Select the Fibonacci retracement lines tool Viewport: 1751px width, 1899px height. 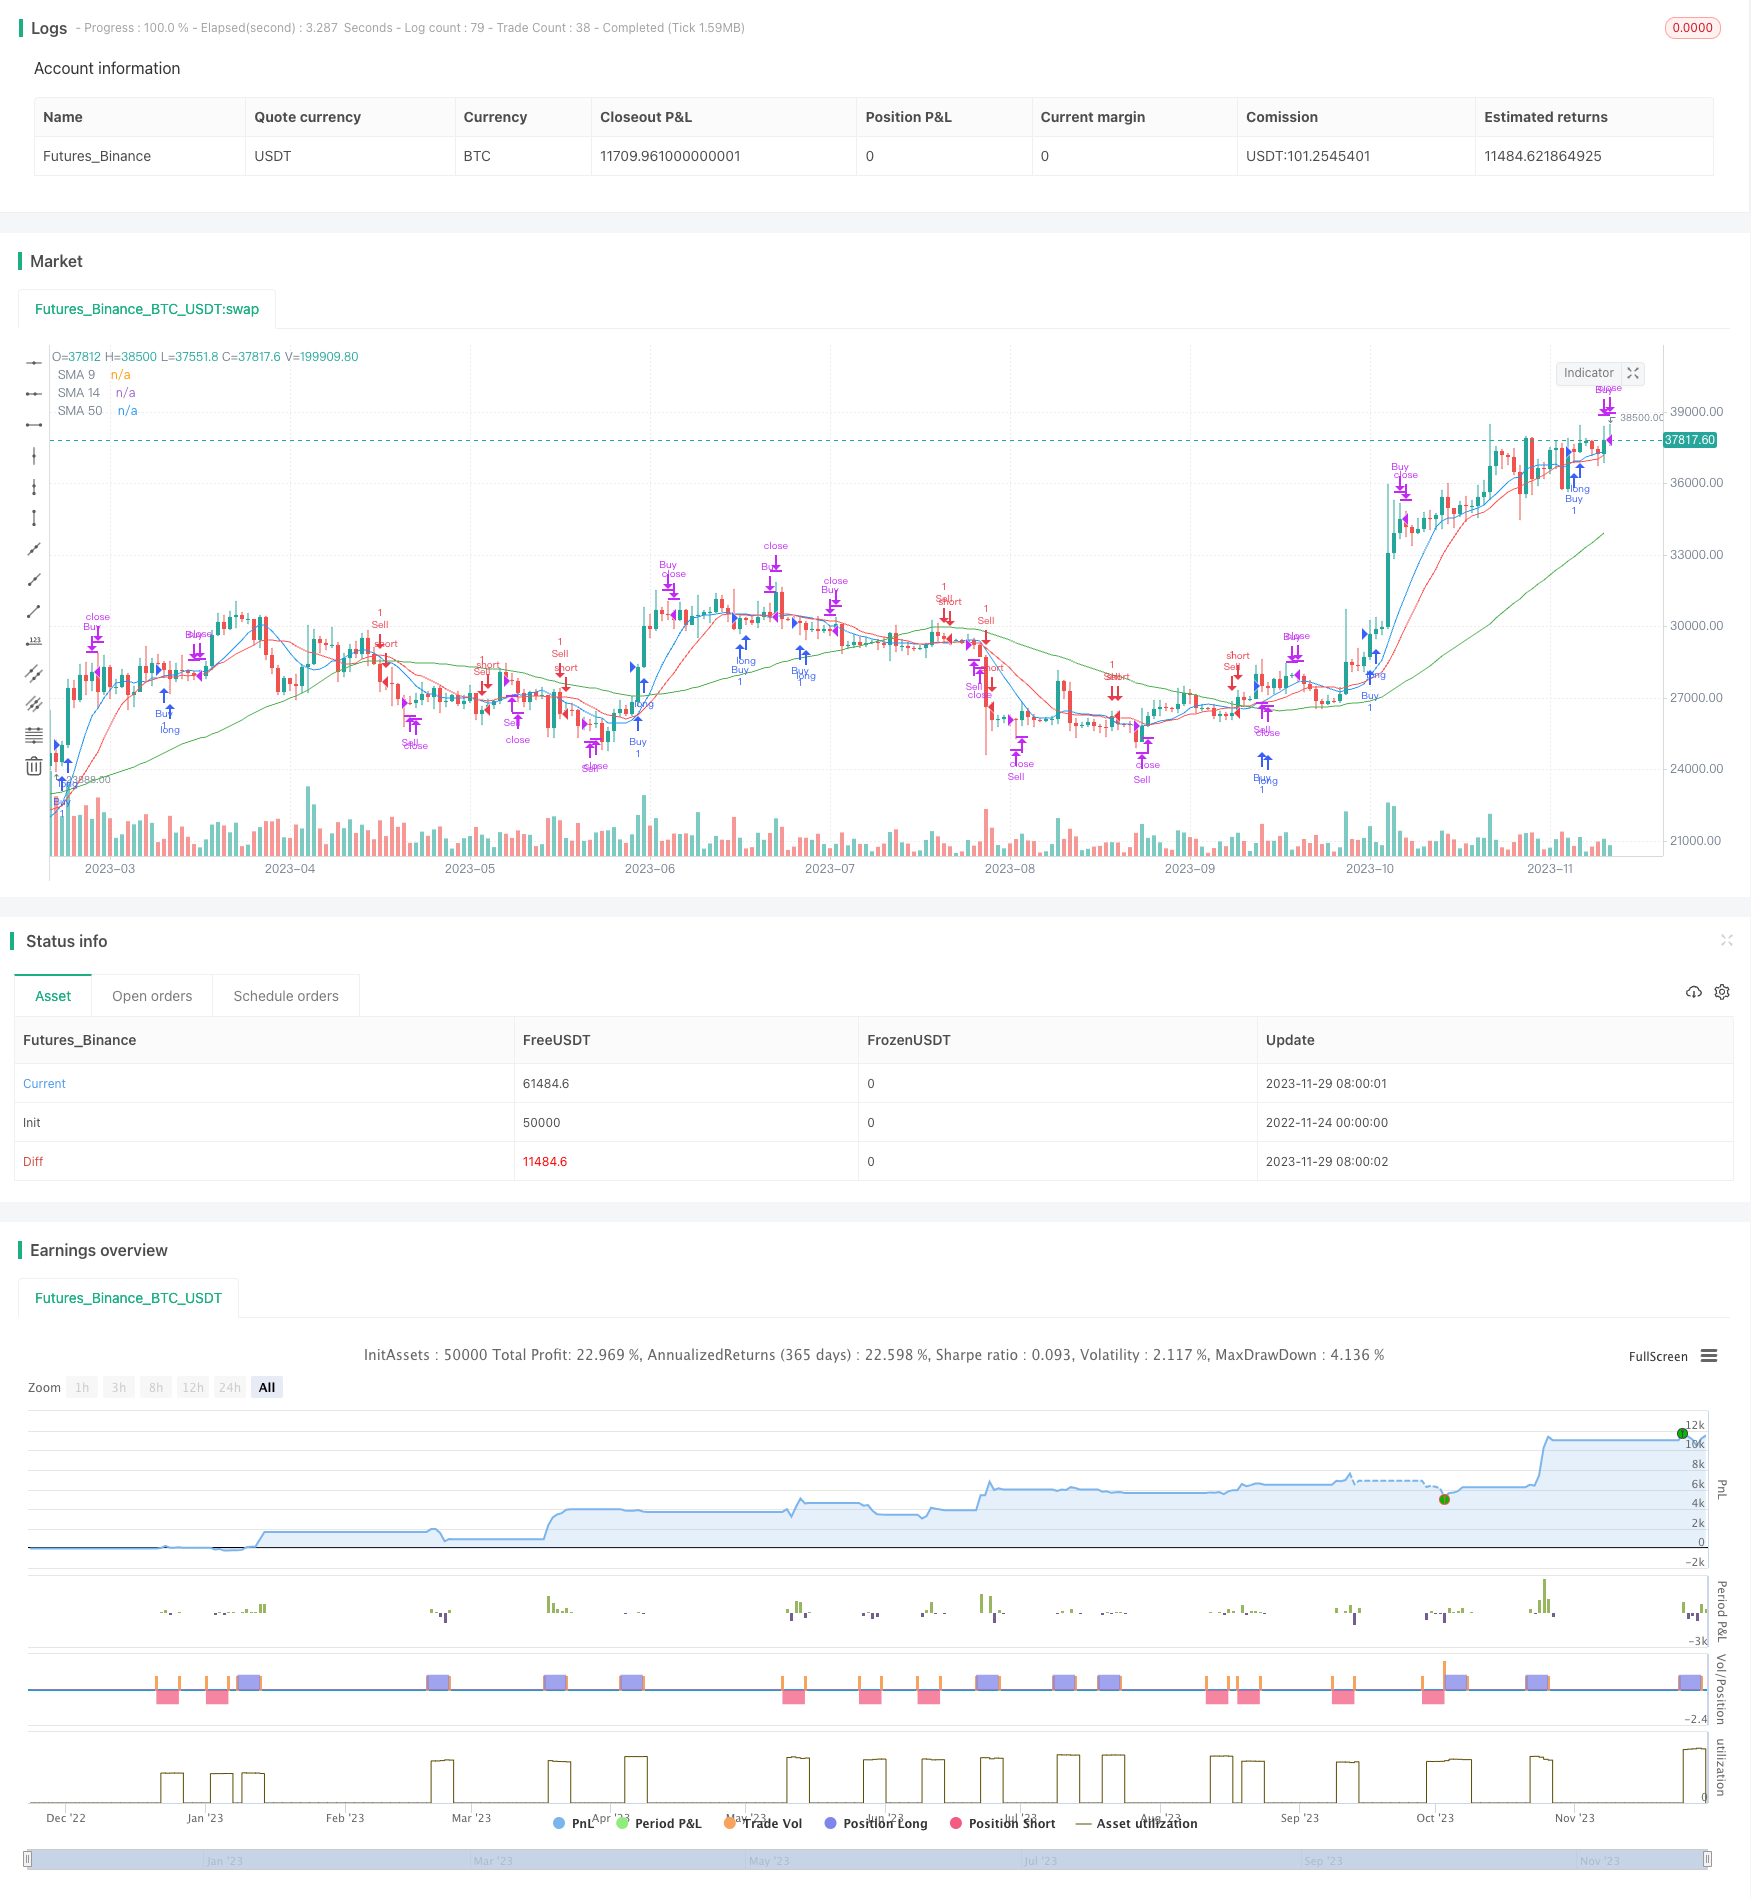[x=34, y=735]
